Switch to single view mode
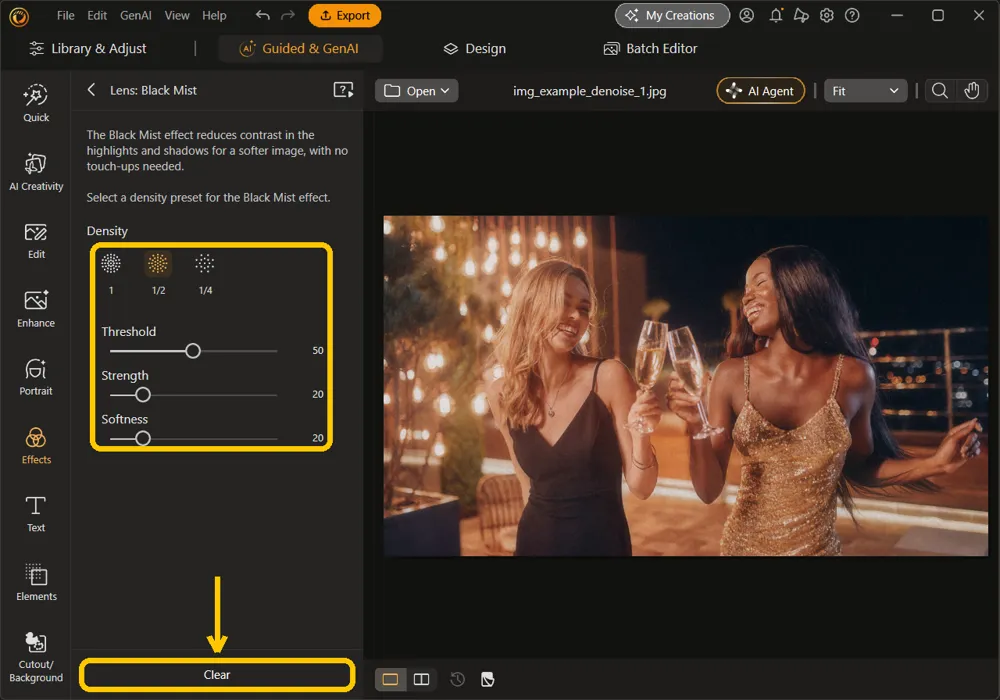Viewport: 1000px width, 700px height. point(390,679)
